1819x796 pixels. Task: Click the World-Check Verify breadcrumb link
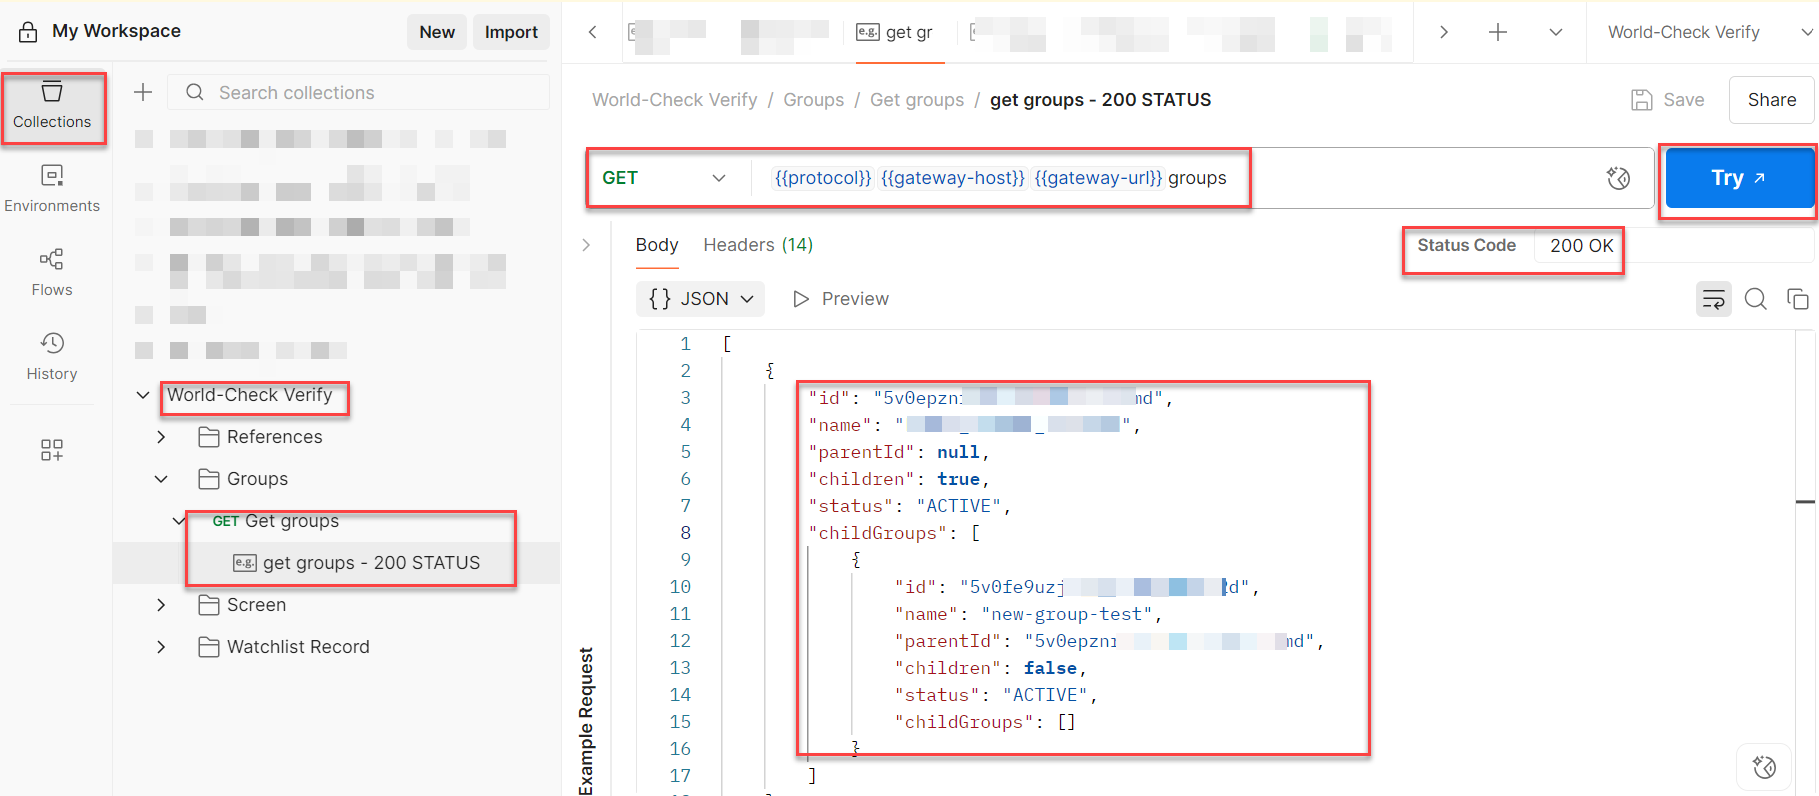point(674,100)
